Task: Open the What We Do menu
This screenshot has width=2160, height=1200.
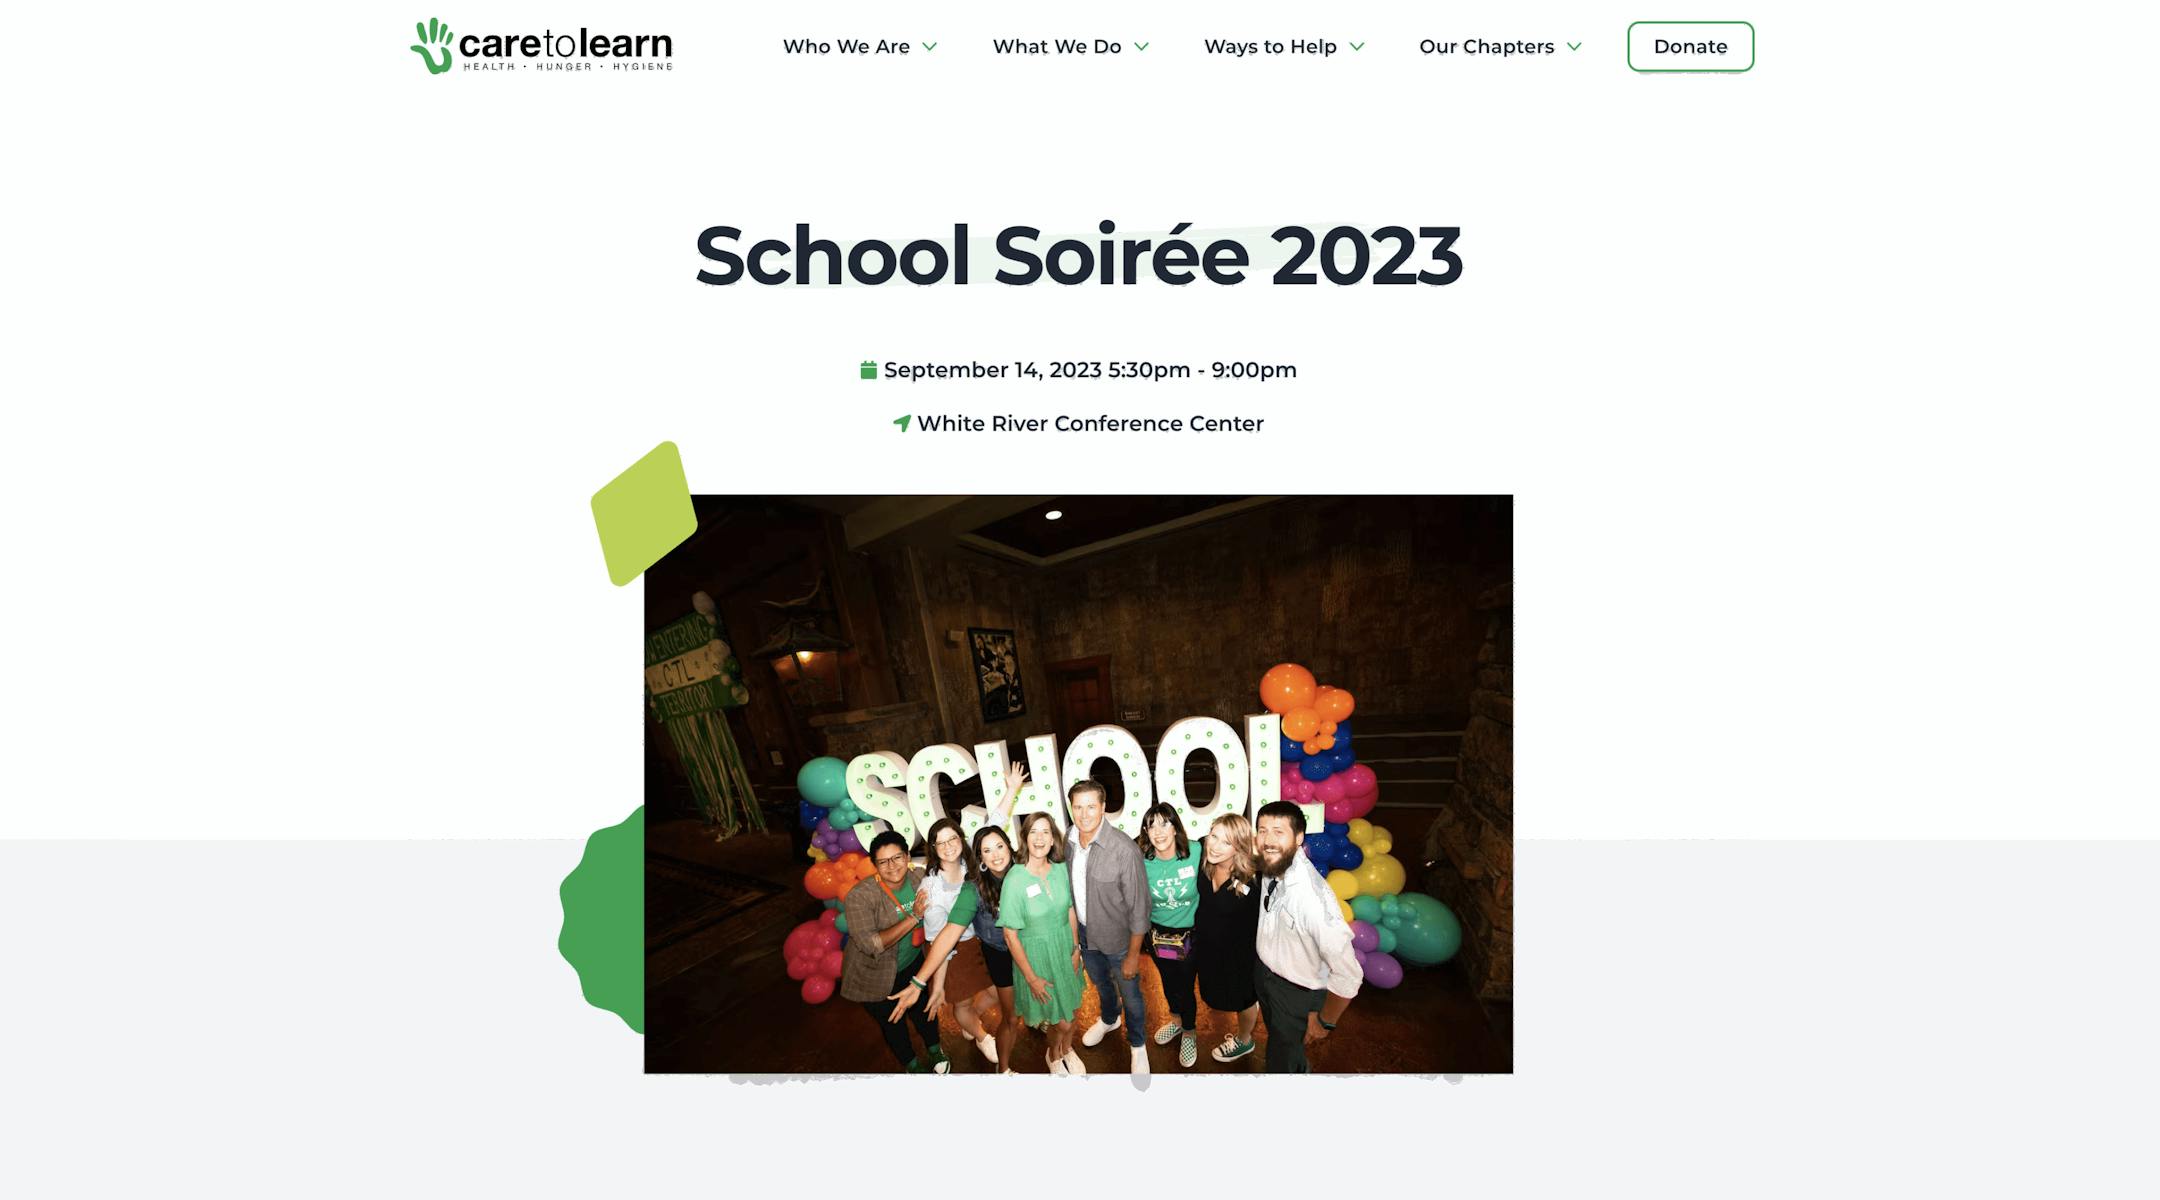Action: (x=1057, y=47)
